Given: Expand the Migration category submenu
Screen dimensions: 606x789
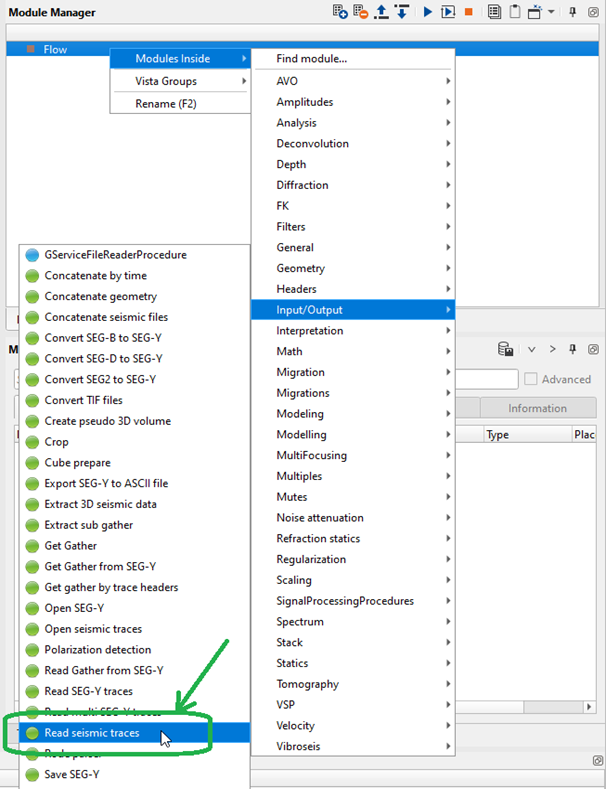Looking at the screenshot, I should 353,372.
